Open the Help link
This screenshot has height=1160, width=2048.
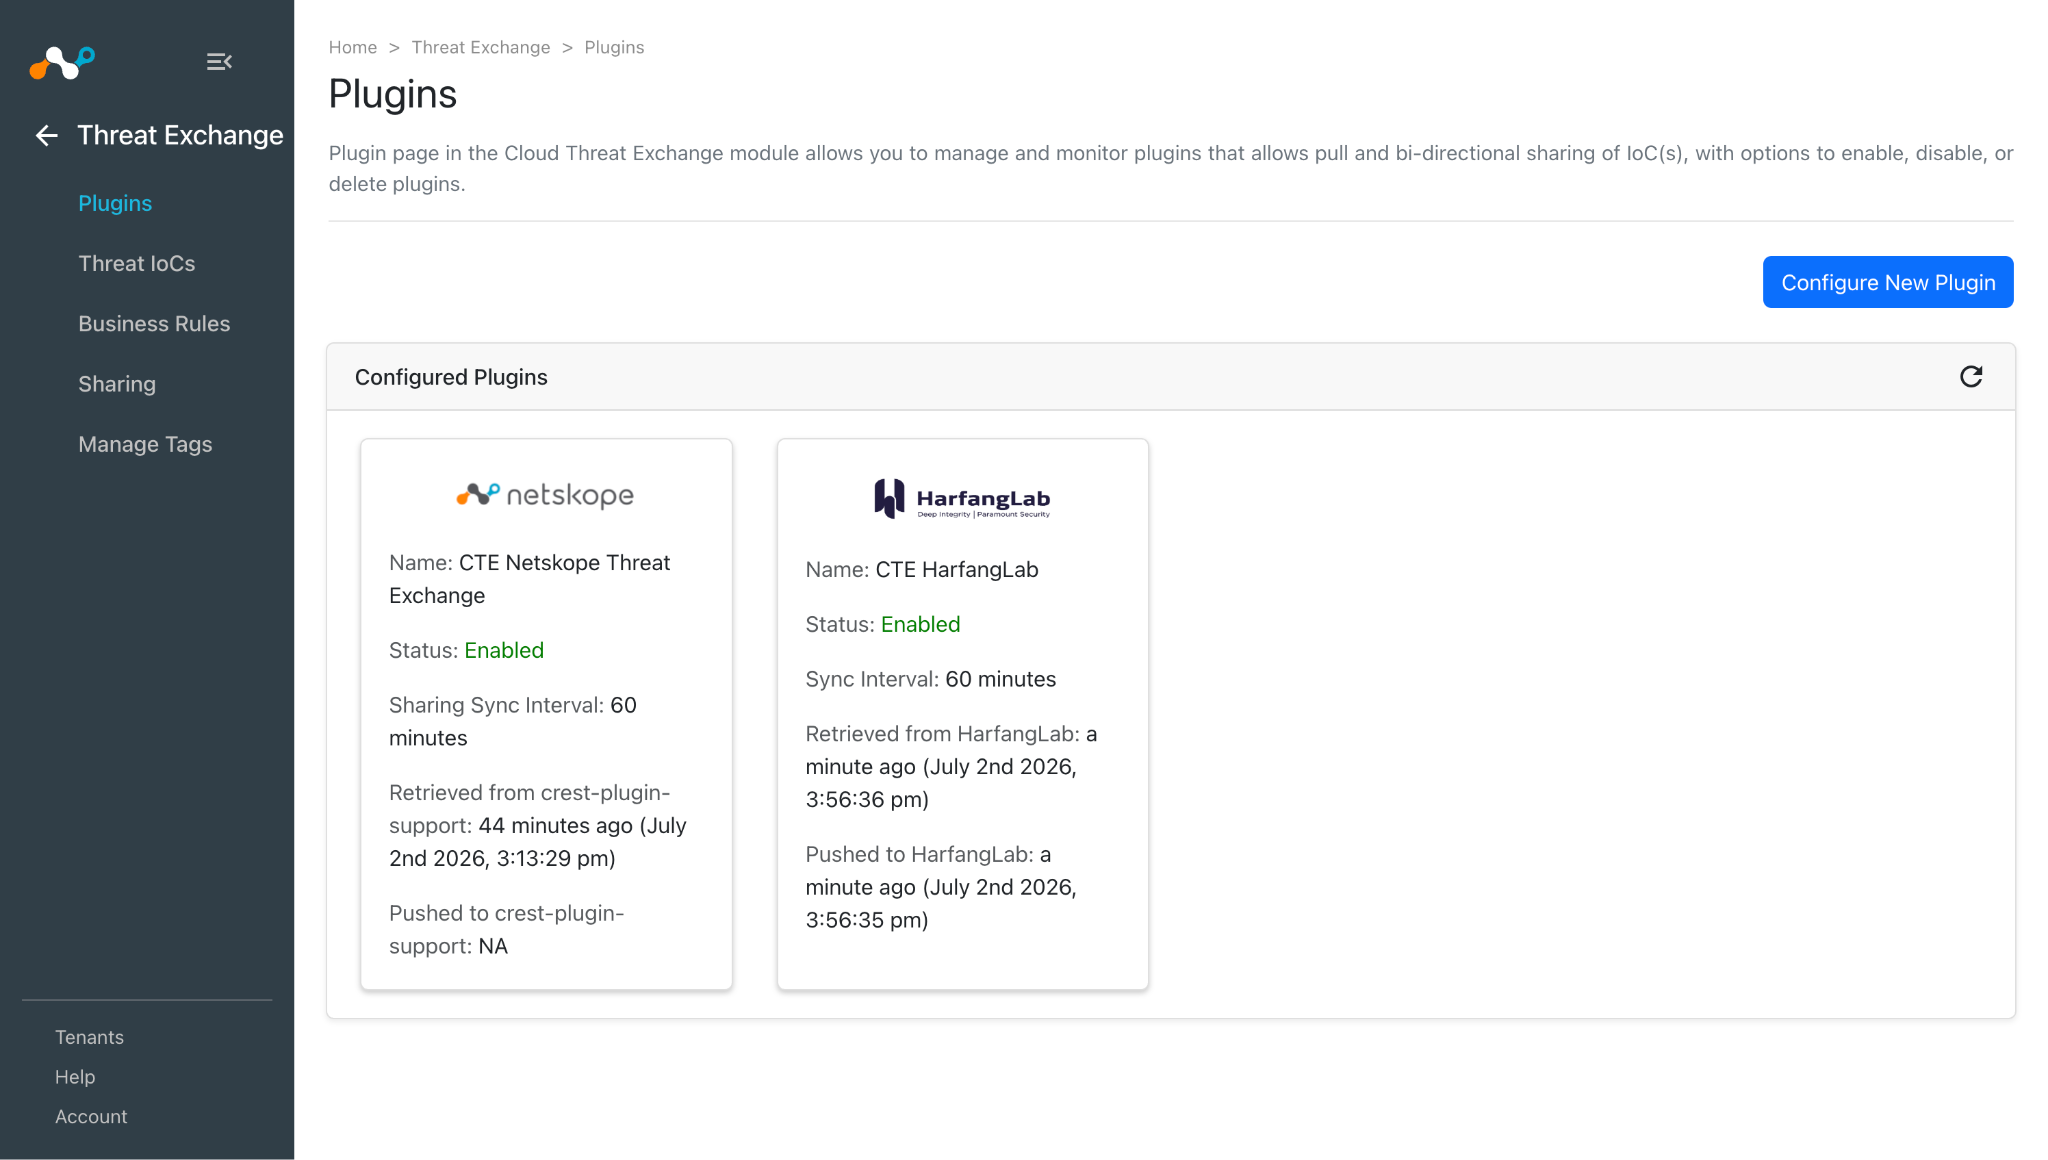[x=75, y=1077]
